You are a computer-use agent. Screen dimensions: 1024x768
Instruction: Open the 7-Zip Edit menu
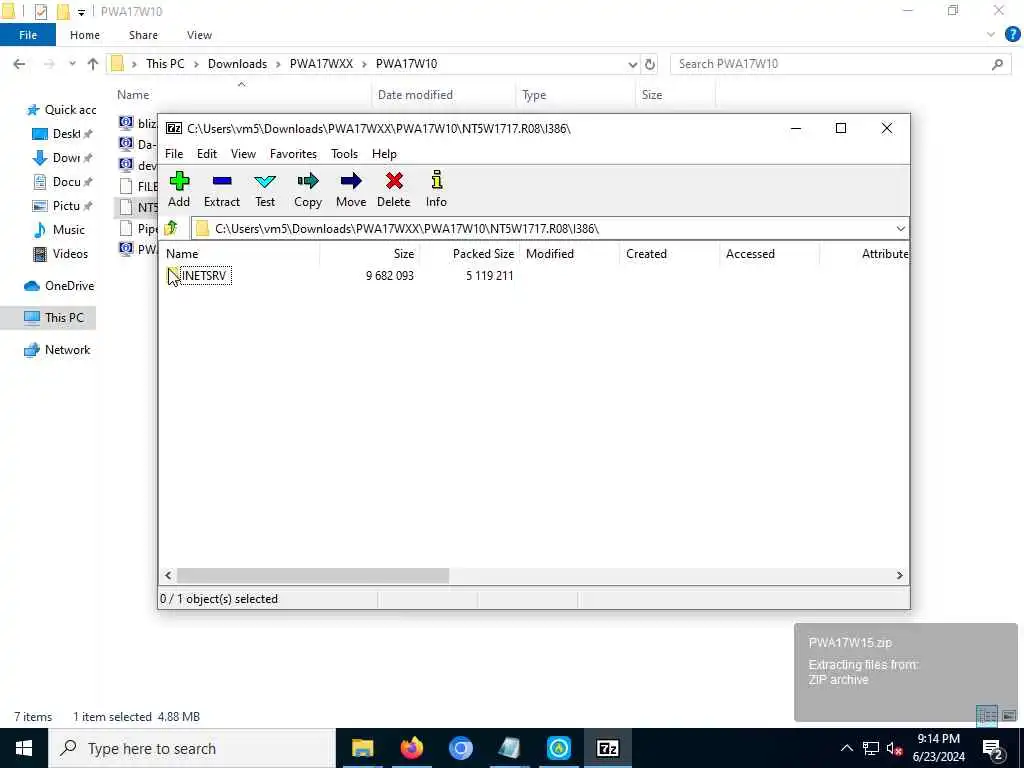click(206, 154)
